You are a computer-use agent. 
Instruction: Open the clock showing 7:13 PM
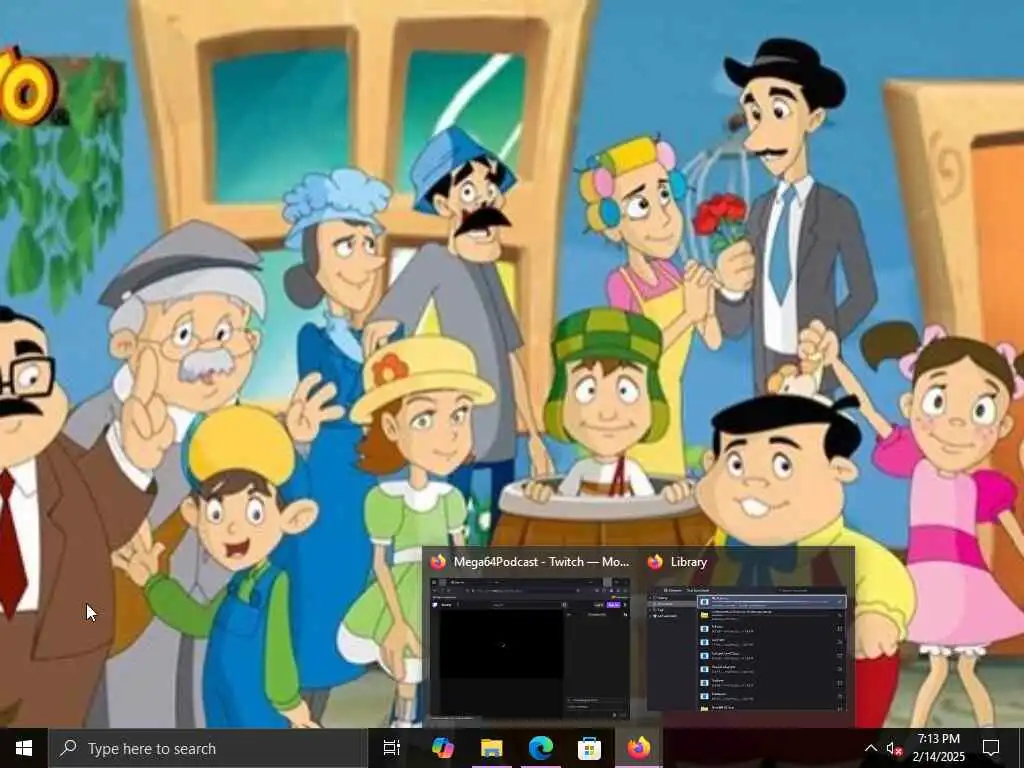pos(938,748)
